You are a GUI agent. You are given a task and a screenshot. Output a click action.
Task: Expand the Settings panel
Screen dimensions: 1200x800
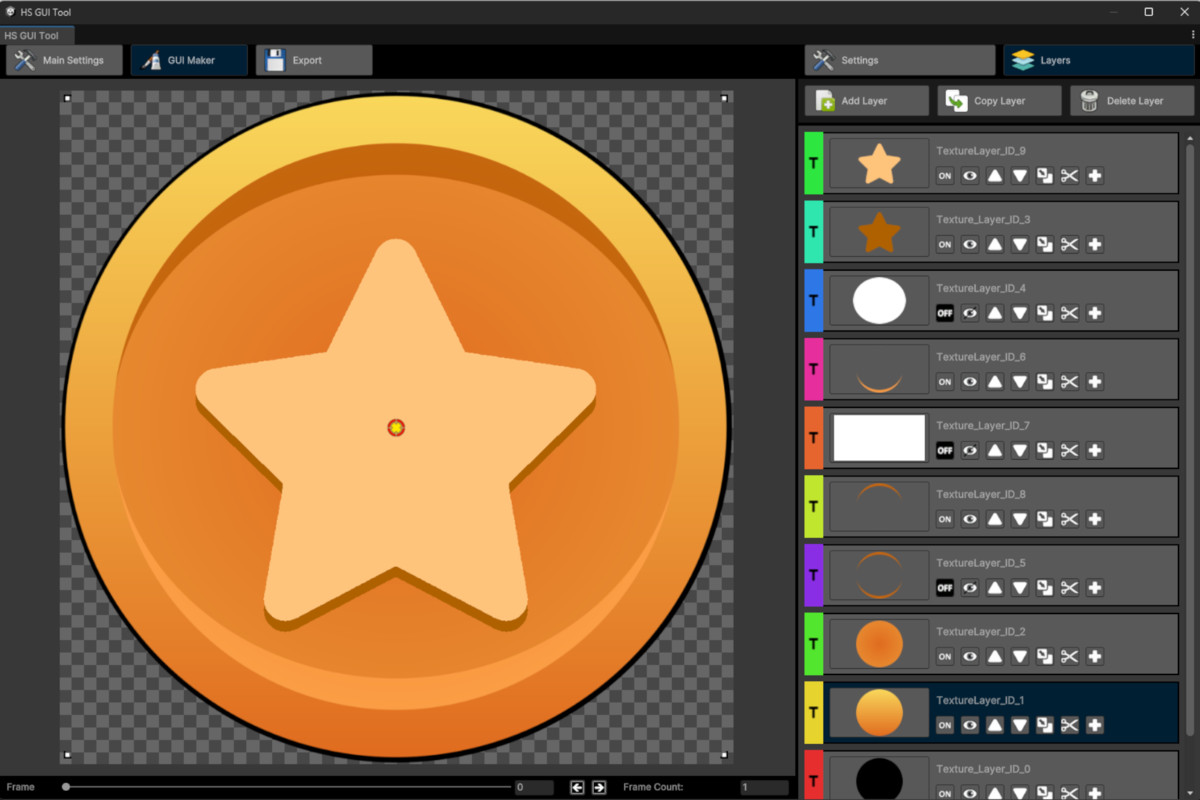tap(898, 60)
